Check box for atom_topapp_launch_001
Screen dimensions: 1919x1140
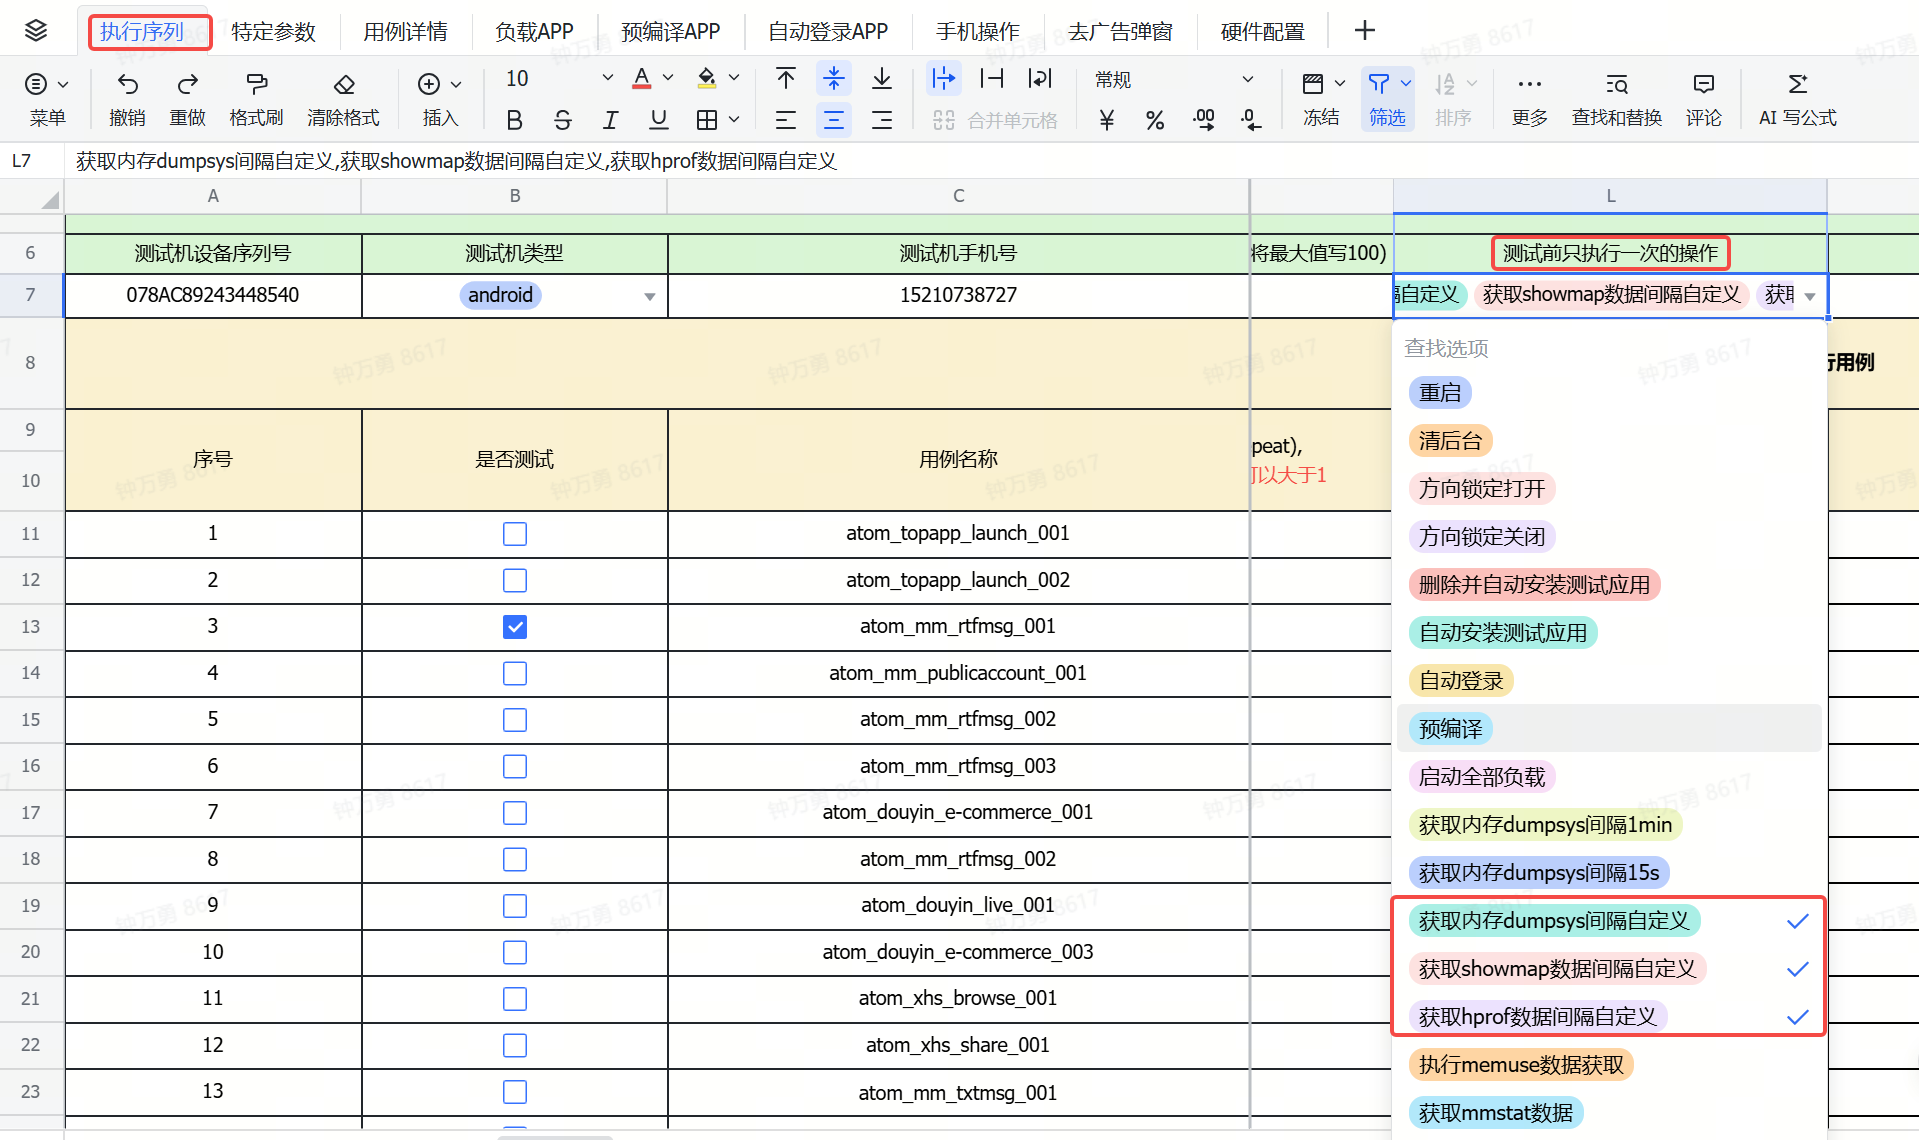coord(515,534)
